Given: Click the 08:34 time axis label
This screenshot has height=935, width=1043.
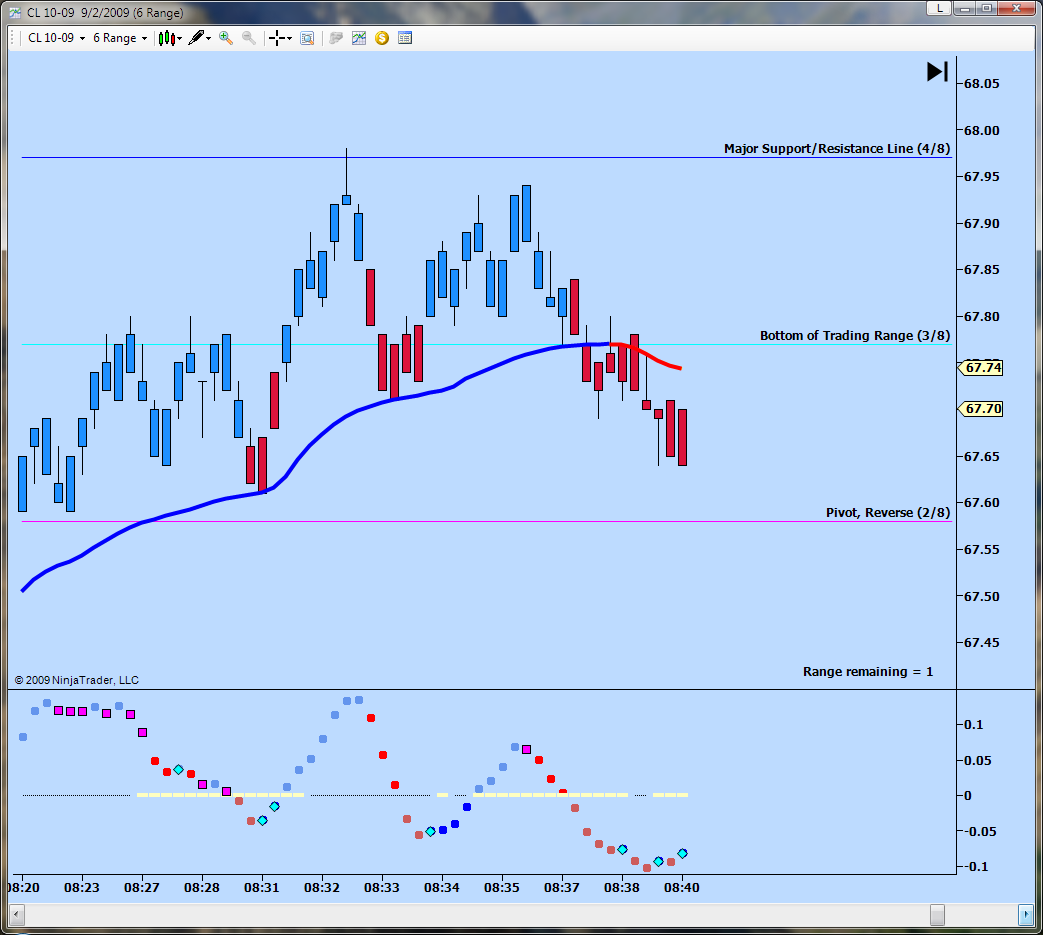Looking at the screenshot, I should [x=442, y=887].
